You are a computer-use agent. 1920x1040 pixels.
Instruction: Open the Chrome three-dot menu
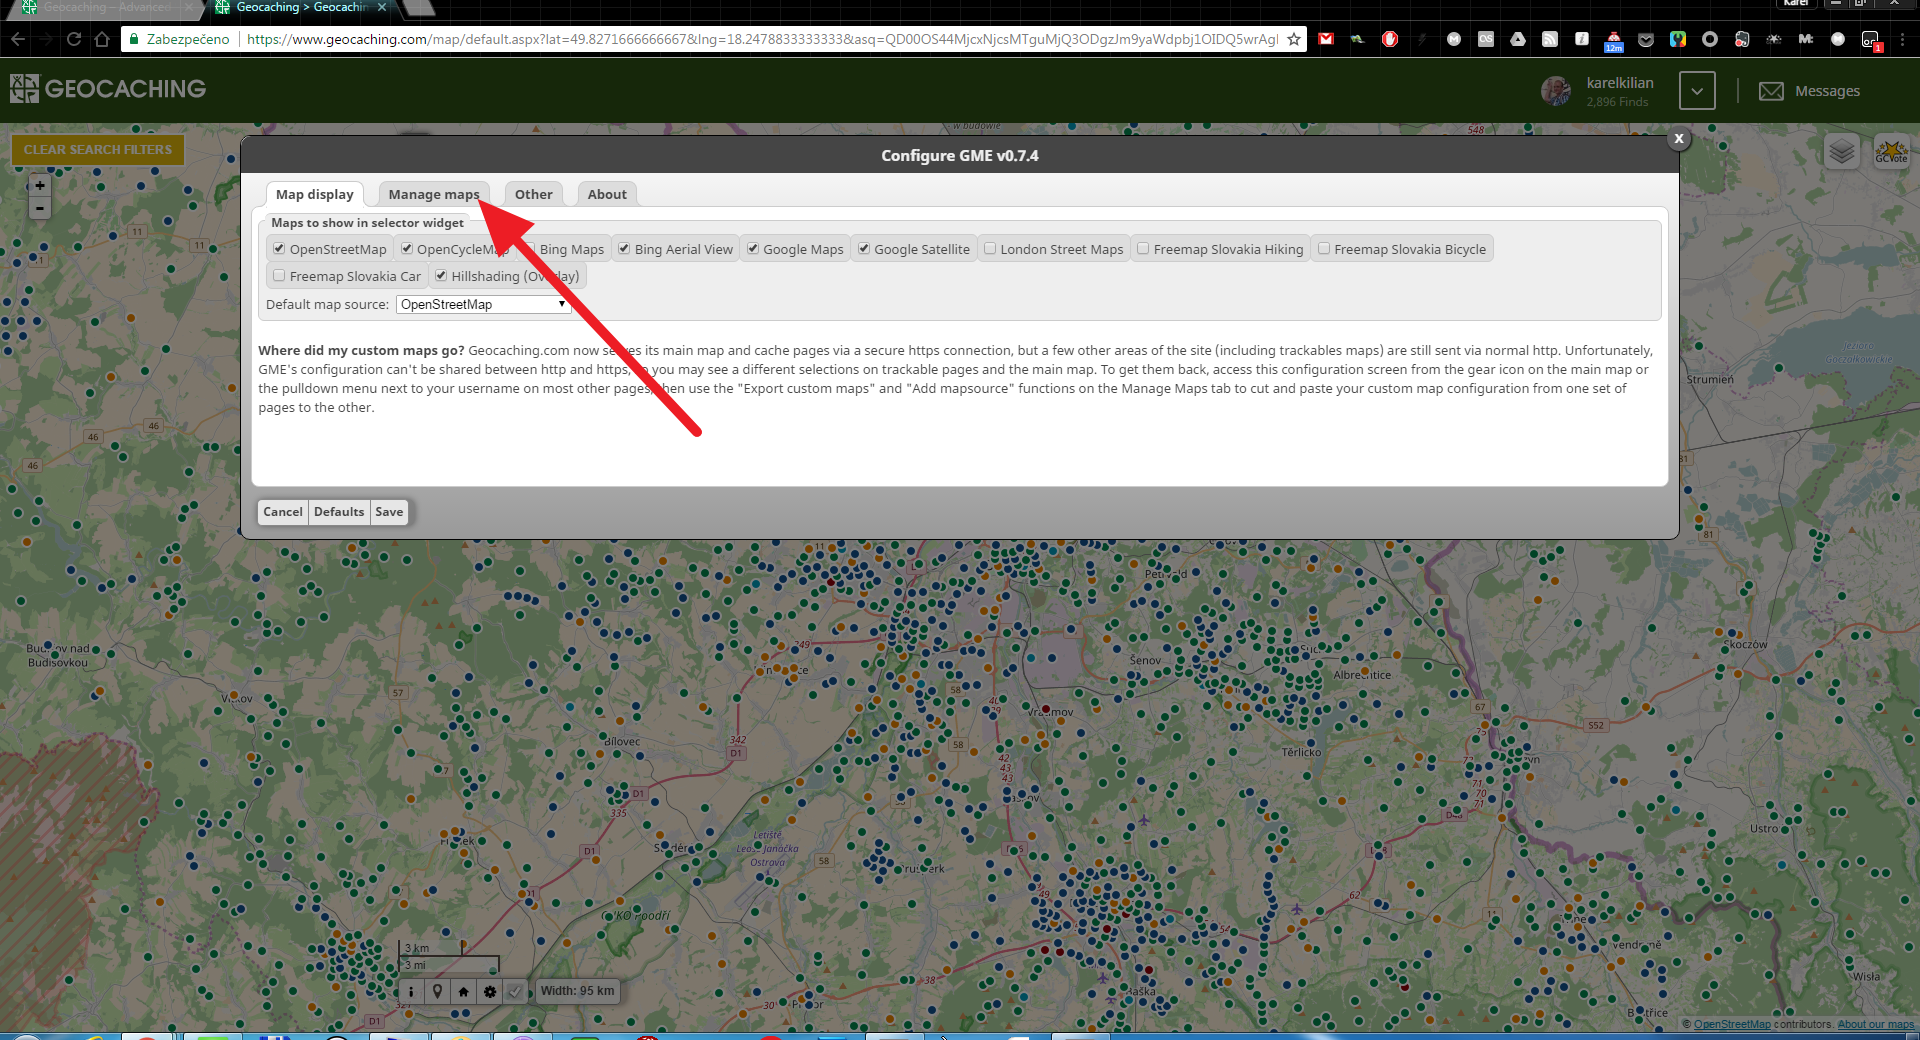coord(1903,39)
